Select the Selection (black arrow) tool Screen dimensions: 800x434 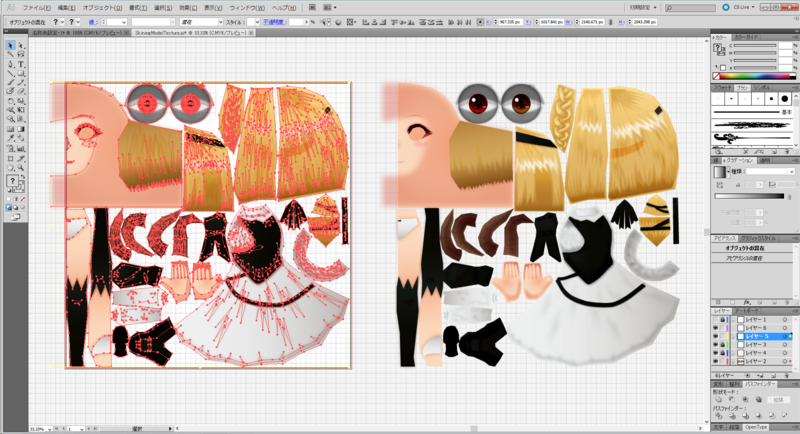(x=10, y=45)
